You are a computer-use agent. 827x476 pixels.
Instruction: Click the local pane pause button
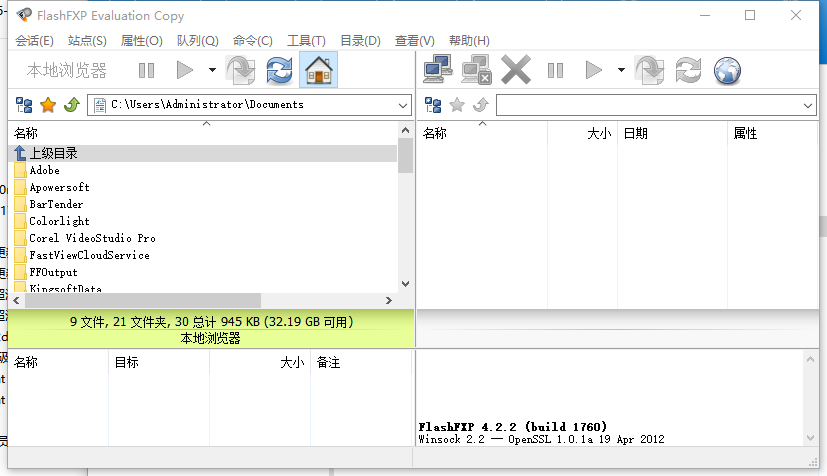[146, 70]
